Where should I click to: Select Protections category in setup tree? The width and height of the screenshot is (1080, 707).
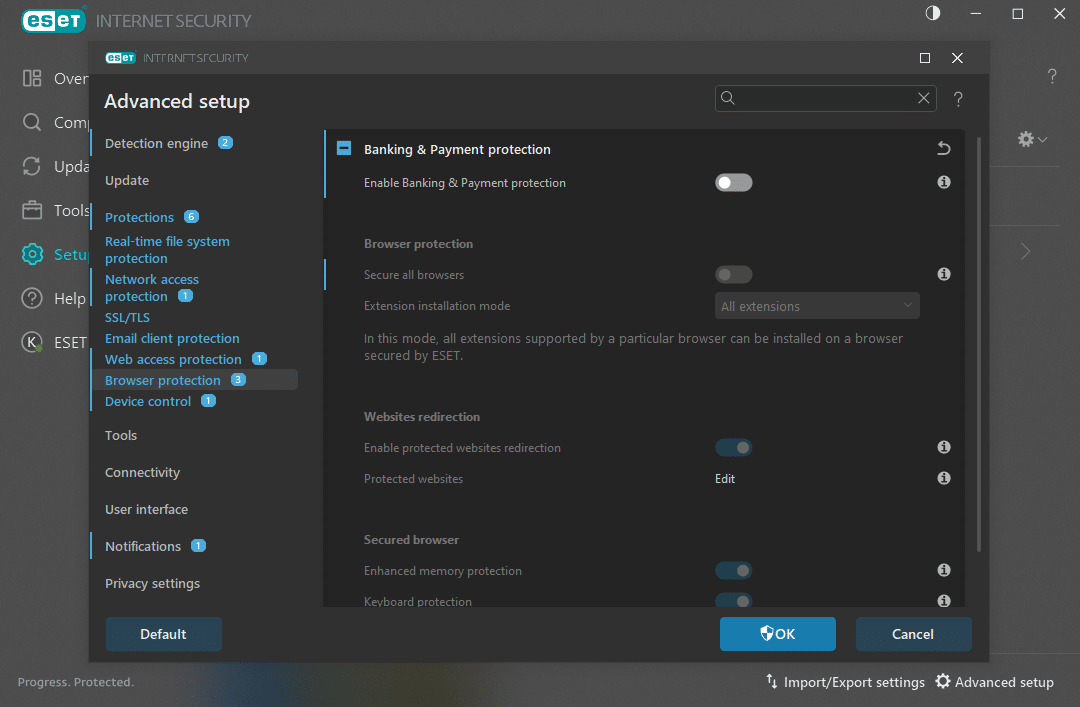point(139,217)
